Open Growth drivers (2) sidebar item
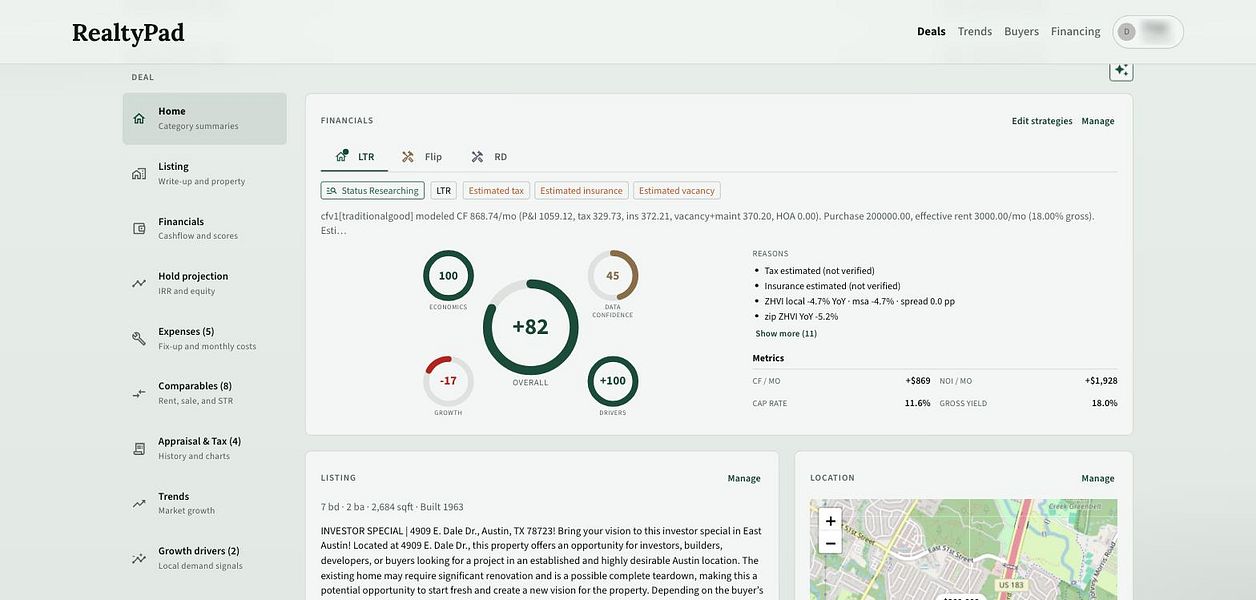Screen dimensions: 1256x600 [205, 558]
